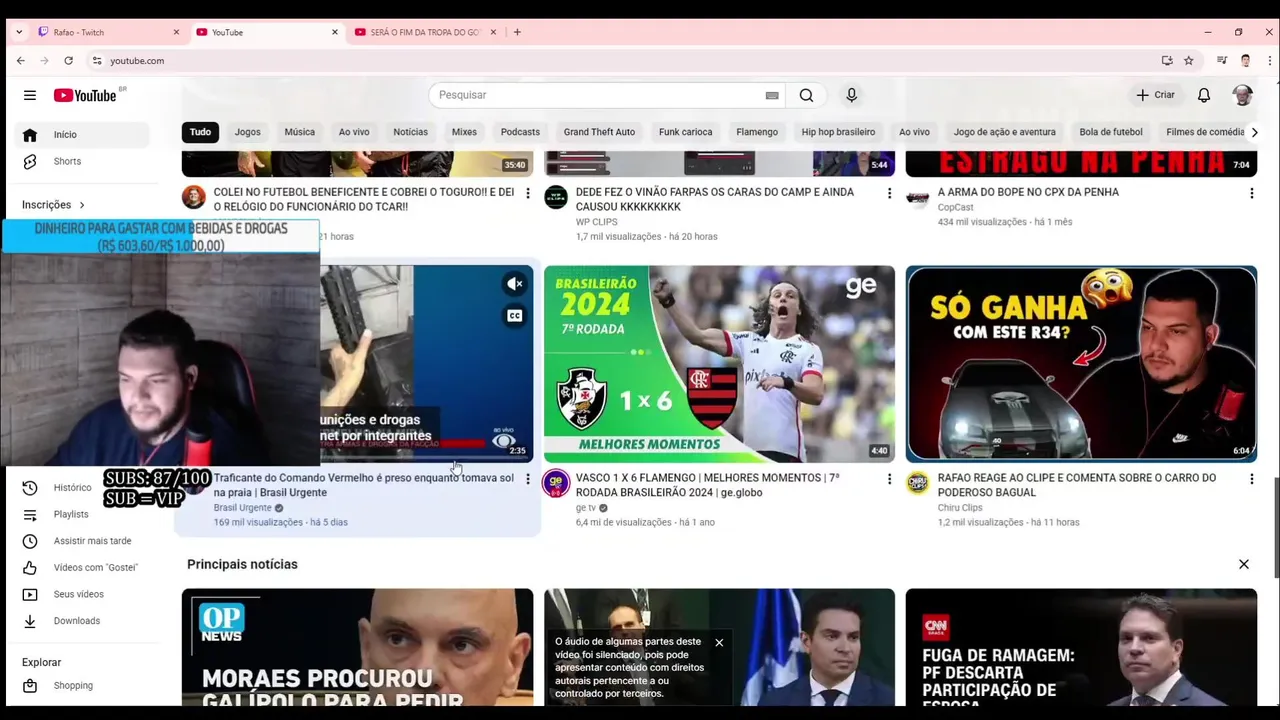Open the VASCO 1 x 6 FLAMENGO thumbnail
Screen dimensions: 1280x720
719,364
